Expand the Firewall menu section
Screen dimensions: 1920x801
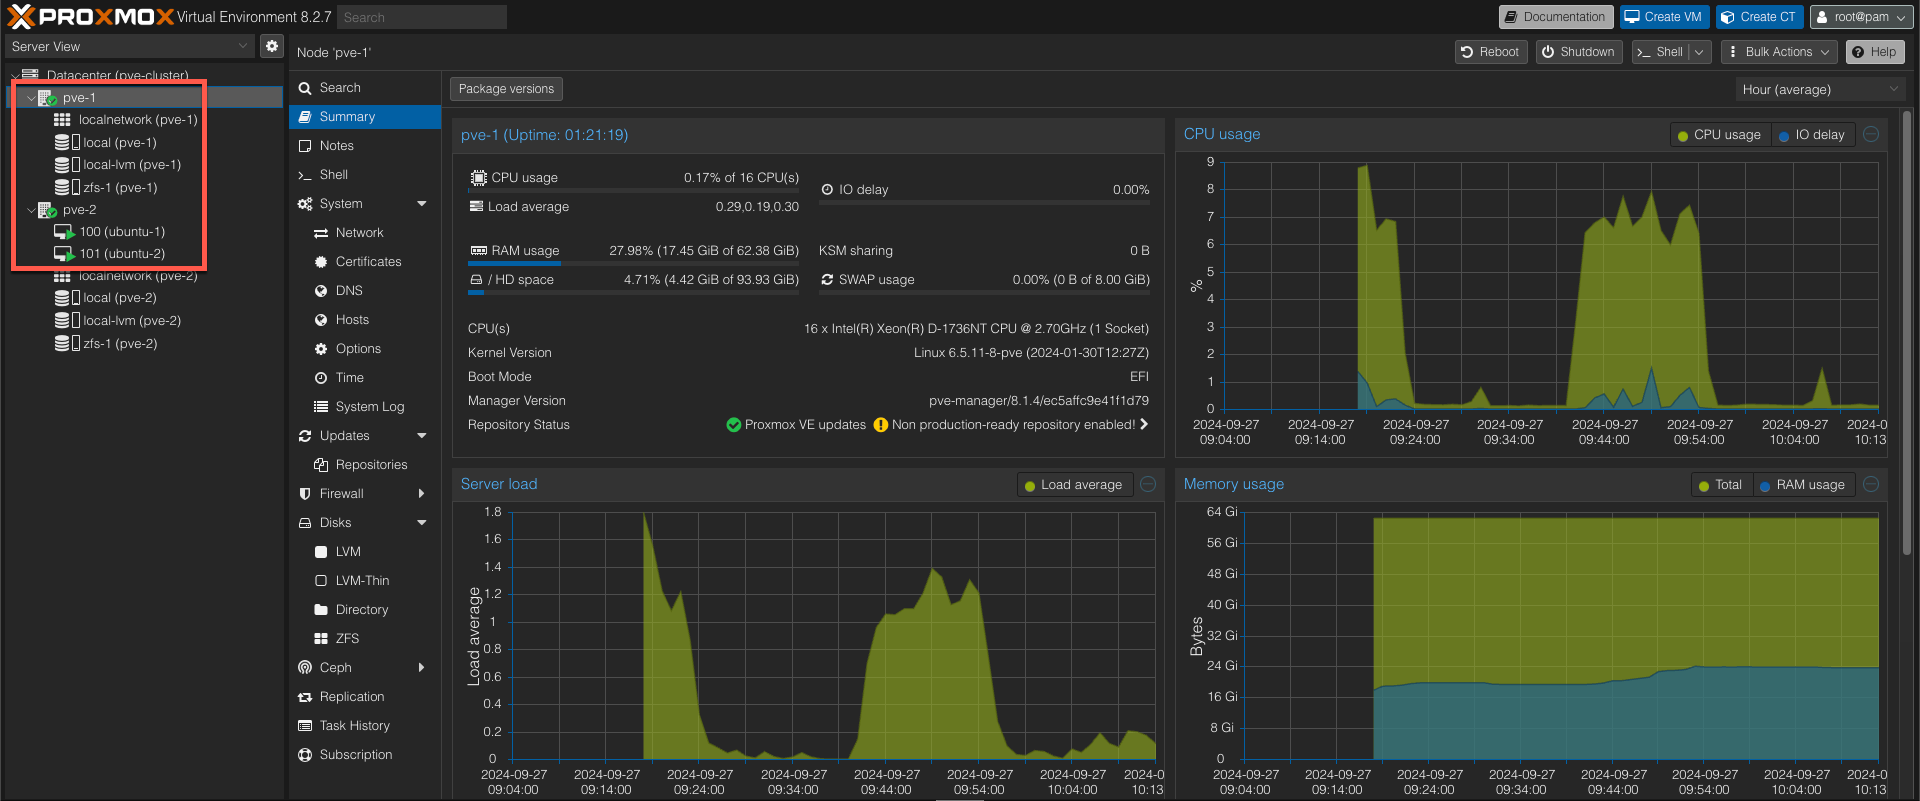tap(422, 494)
